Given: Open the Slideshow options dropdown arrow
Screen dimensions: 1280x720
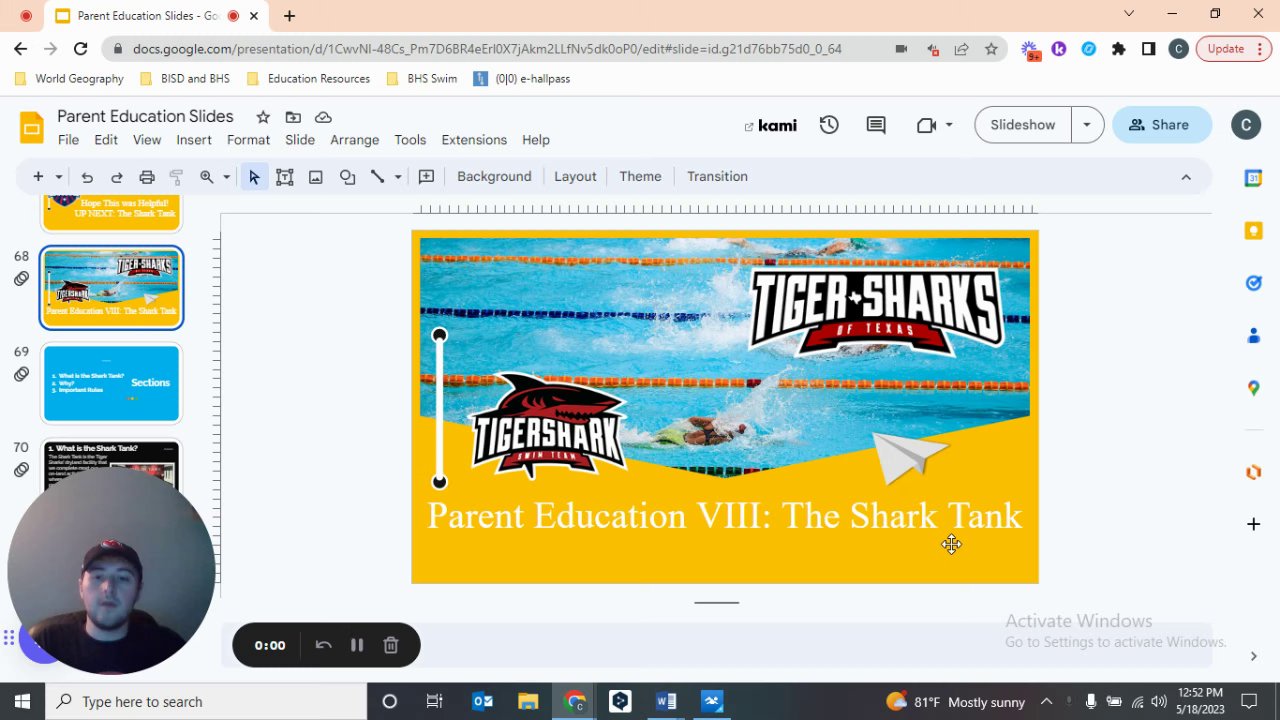Looking at the screenshot, I should point(1086,125).
